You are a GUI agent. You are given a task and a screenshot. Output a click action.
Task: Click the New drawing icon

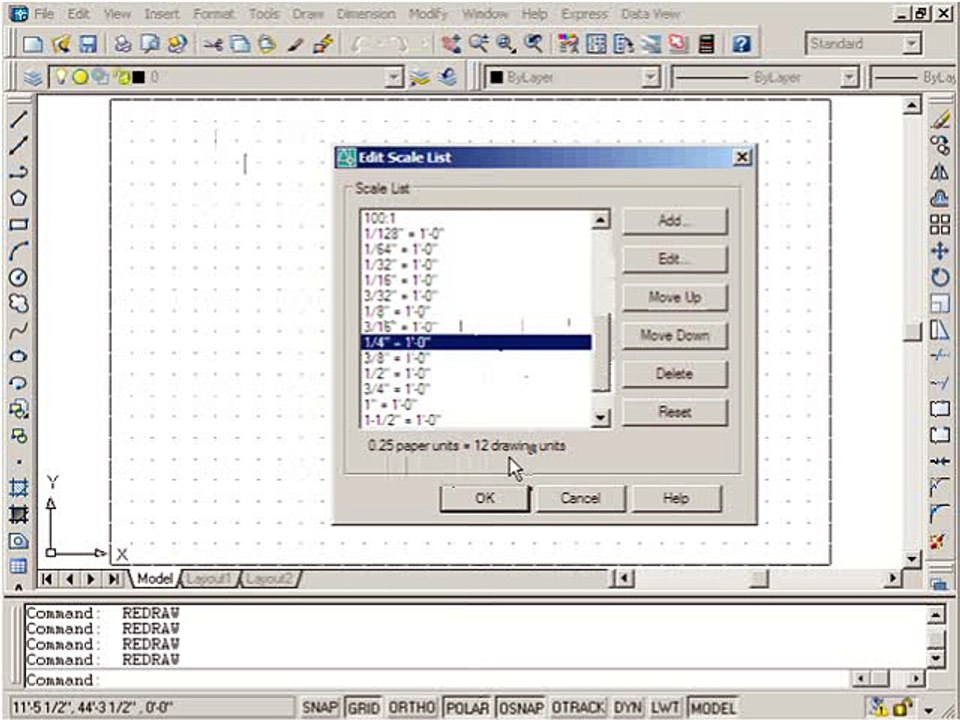tap(32, 43)
